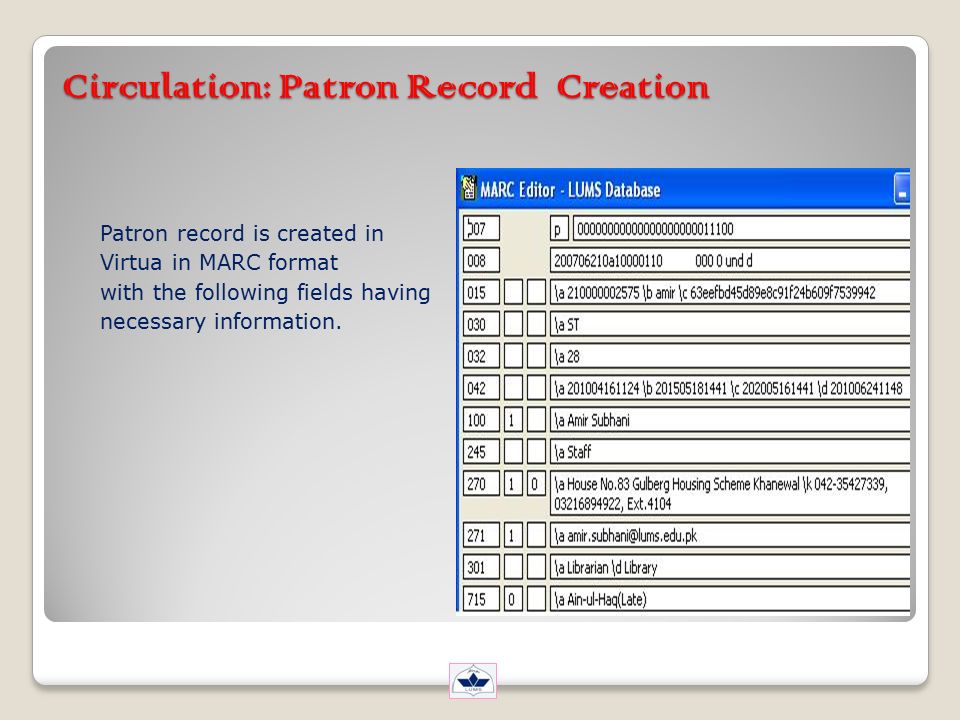
Task: Click the first indicator '1' in the 100 row
Action: click(513, 419)
